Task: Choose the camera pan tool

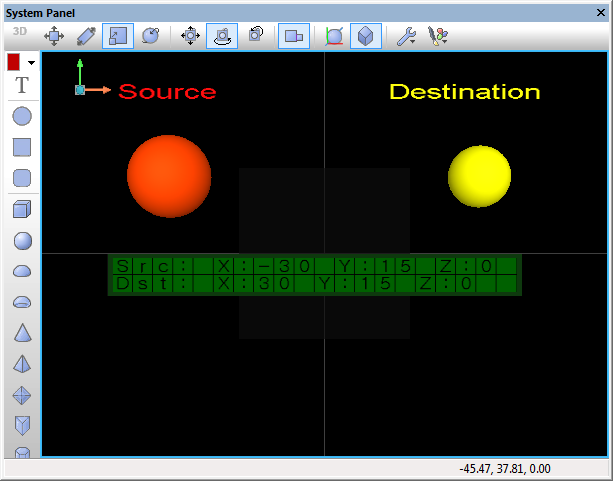Action: pyautogui.click(x=190, y=36)
